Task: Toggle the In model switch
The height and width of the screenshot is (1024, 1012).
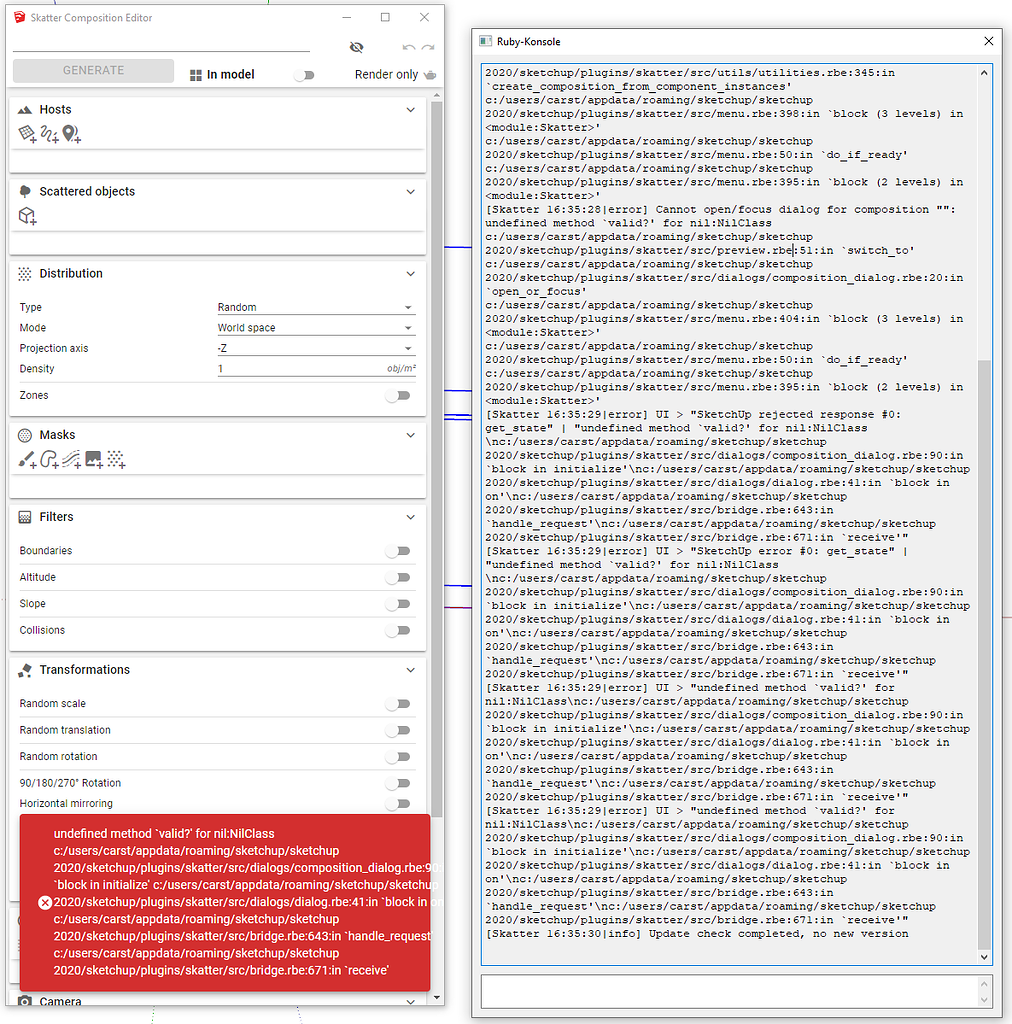Action: tap(305, 73)
